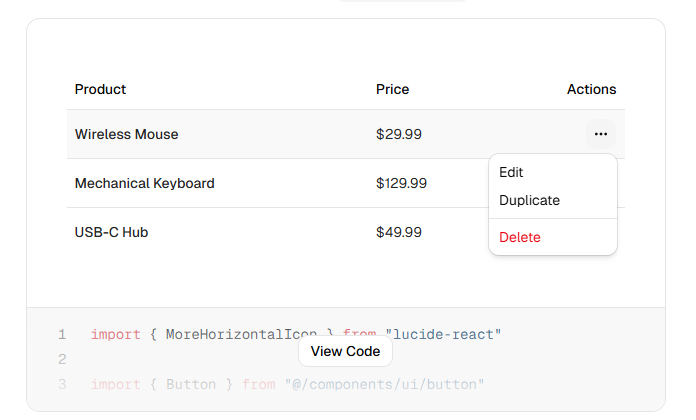Click the Price column header

pyautogui.click(x=392, y=89)
